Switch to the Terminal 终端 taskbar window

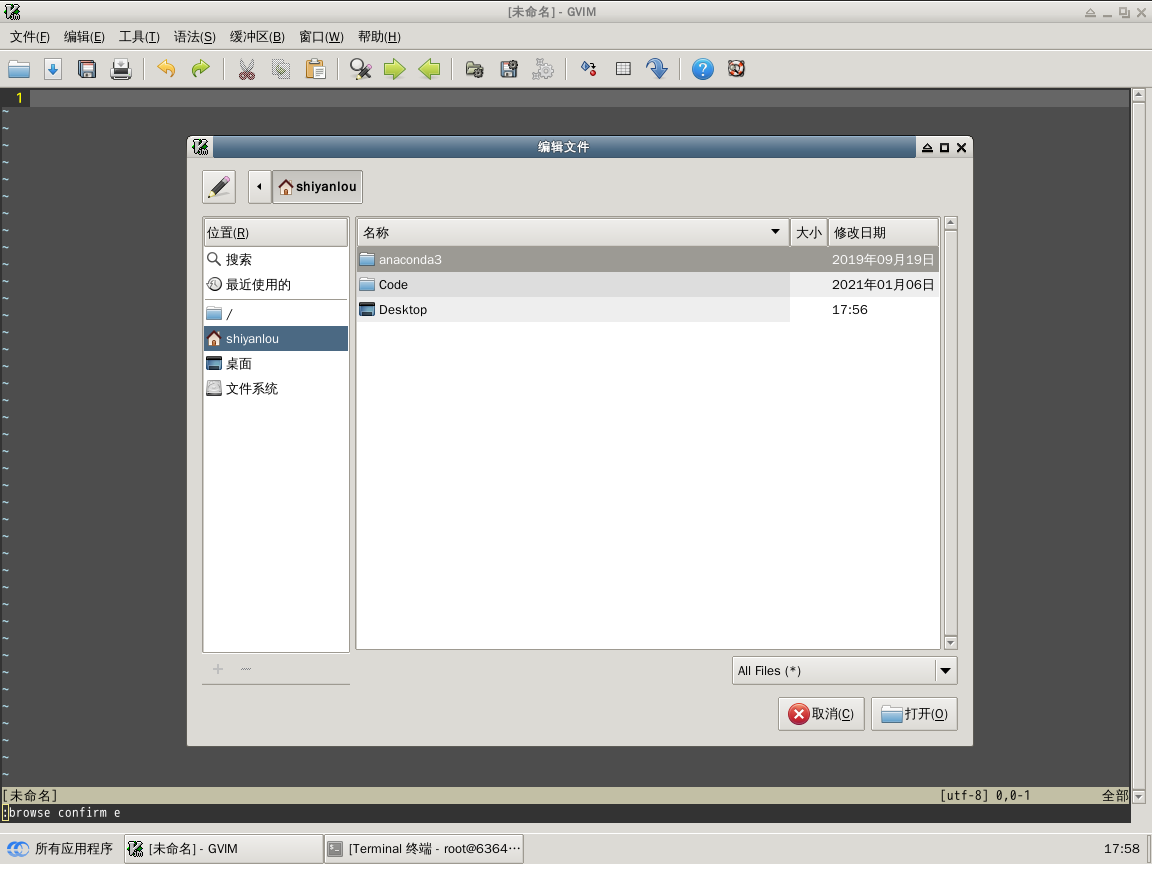click(424, 849)
